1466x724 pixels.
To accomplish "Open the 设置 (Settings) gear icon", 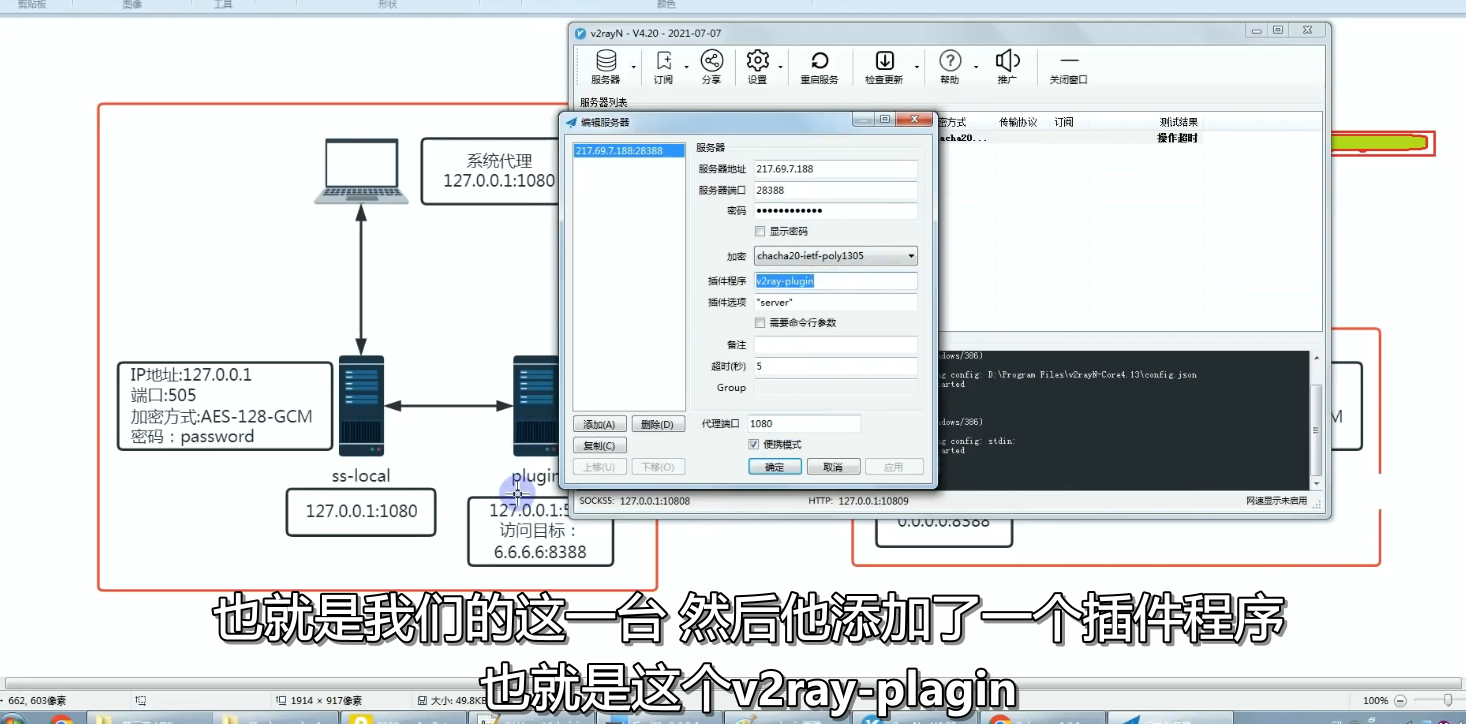I will [758, 67].
